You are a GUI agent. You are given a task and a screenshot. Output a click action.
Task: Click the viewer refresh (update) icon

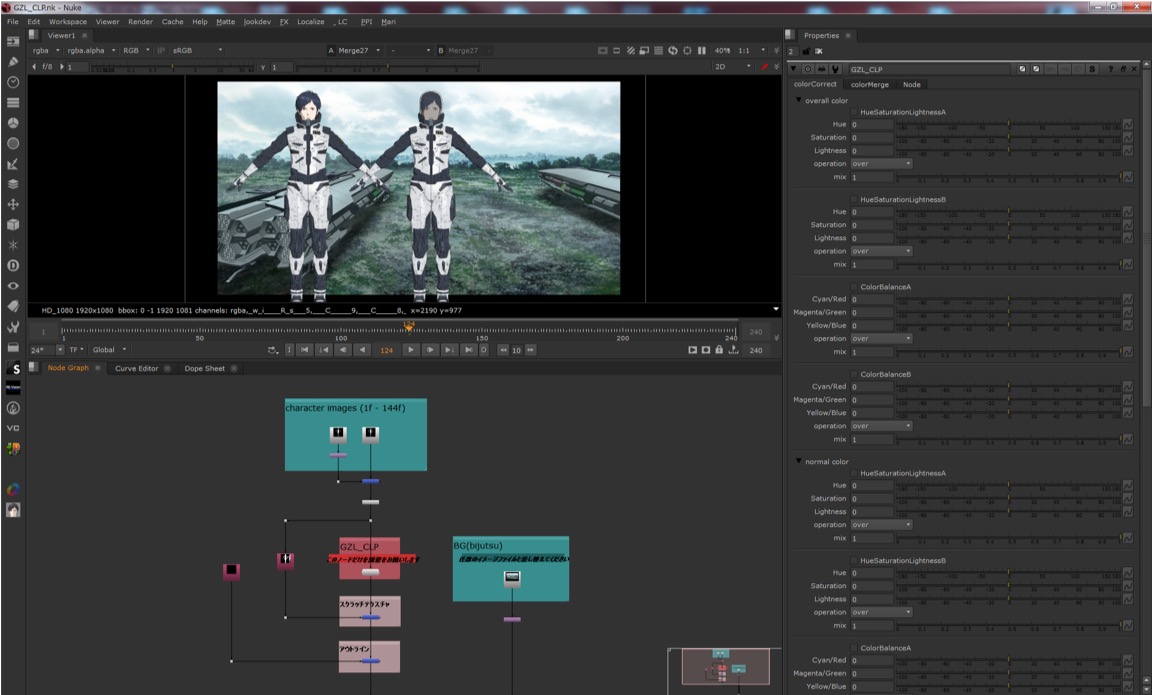672,51
